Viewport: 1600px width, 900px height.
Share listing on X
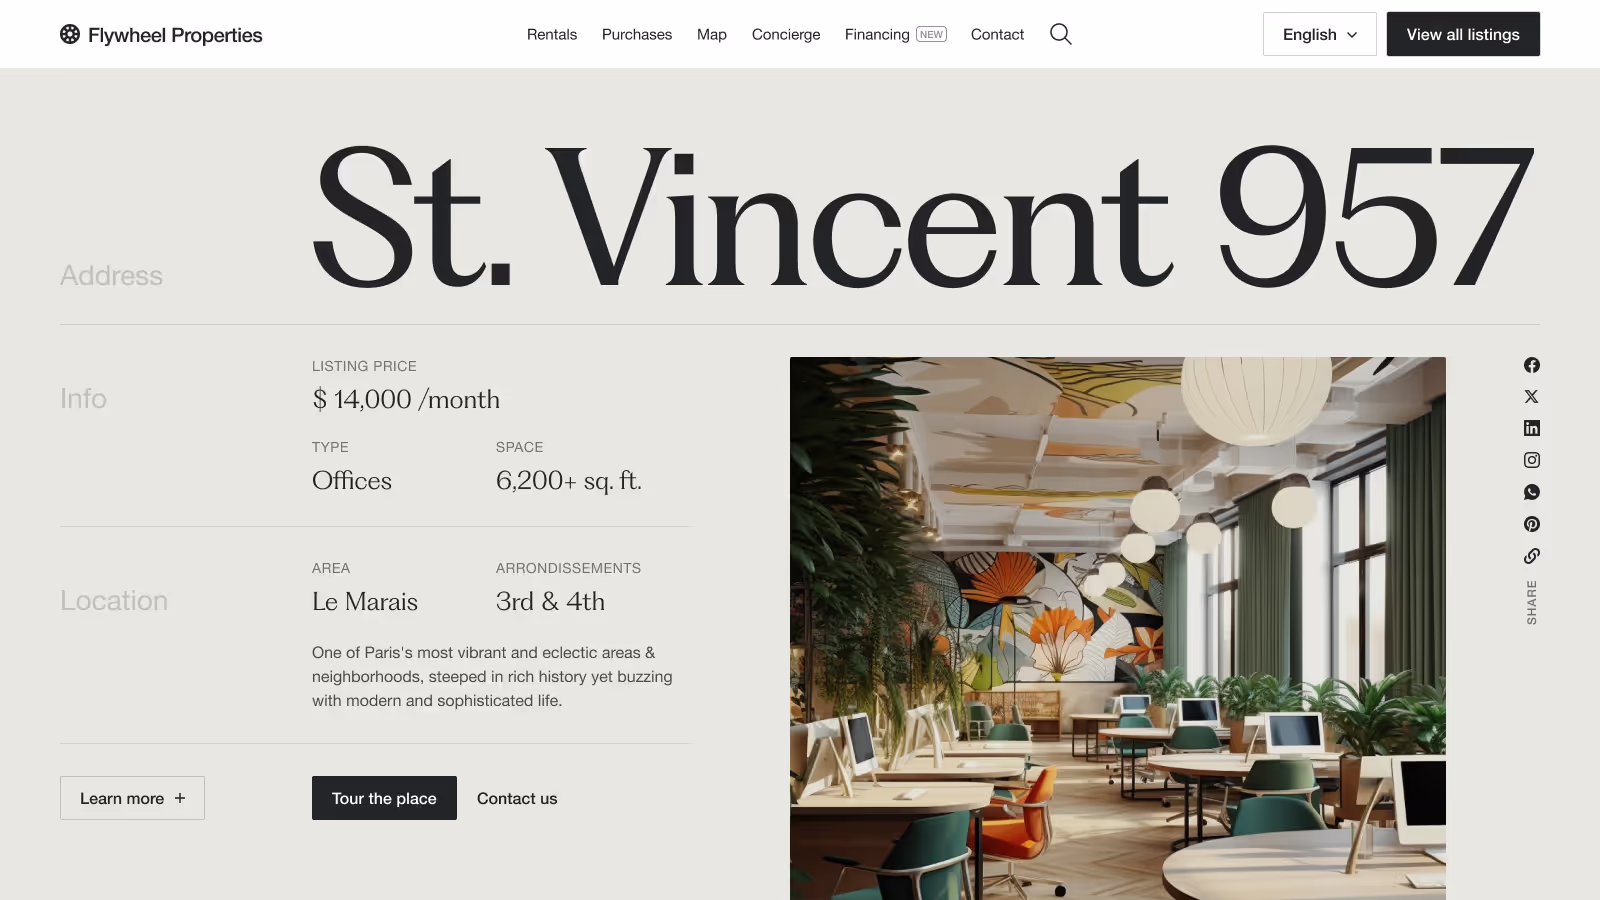1531,397
